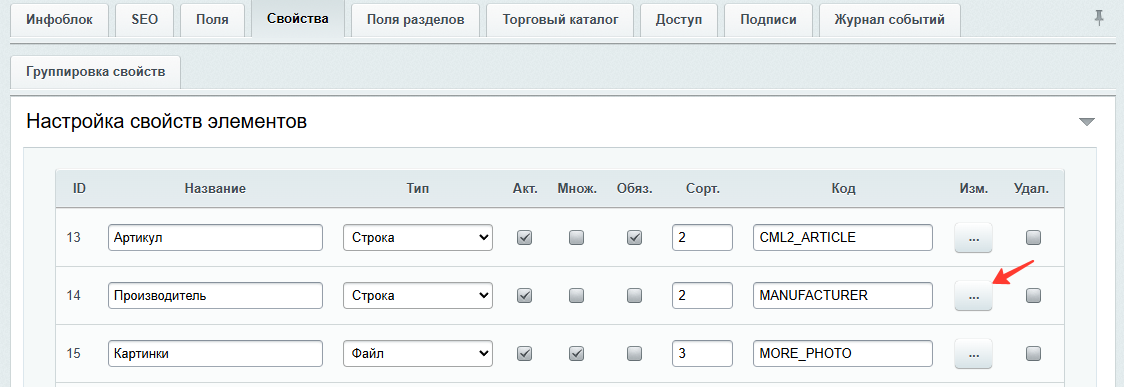
Task: Click the Акт. column header
Action: point(525,189)
